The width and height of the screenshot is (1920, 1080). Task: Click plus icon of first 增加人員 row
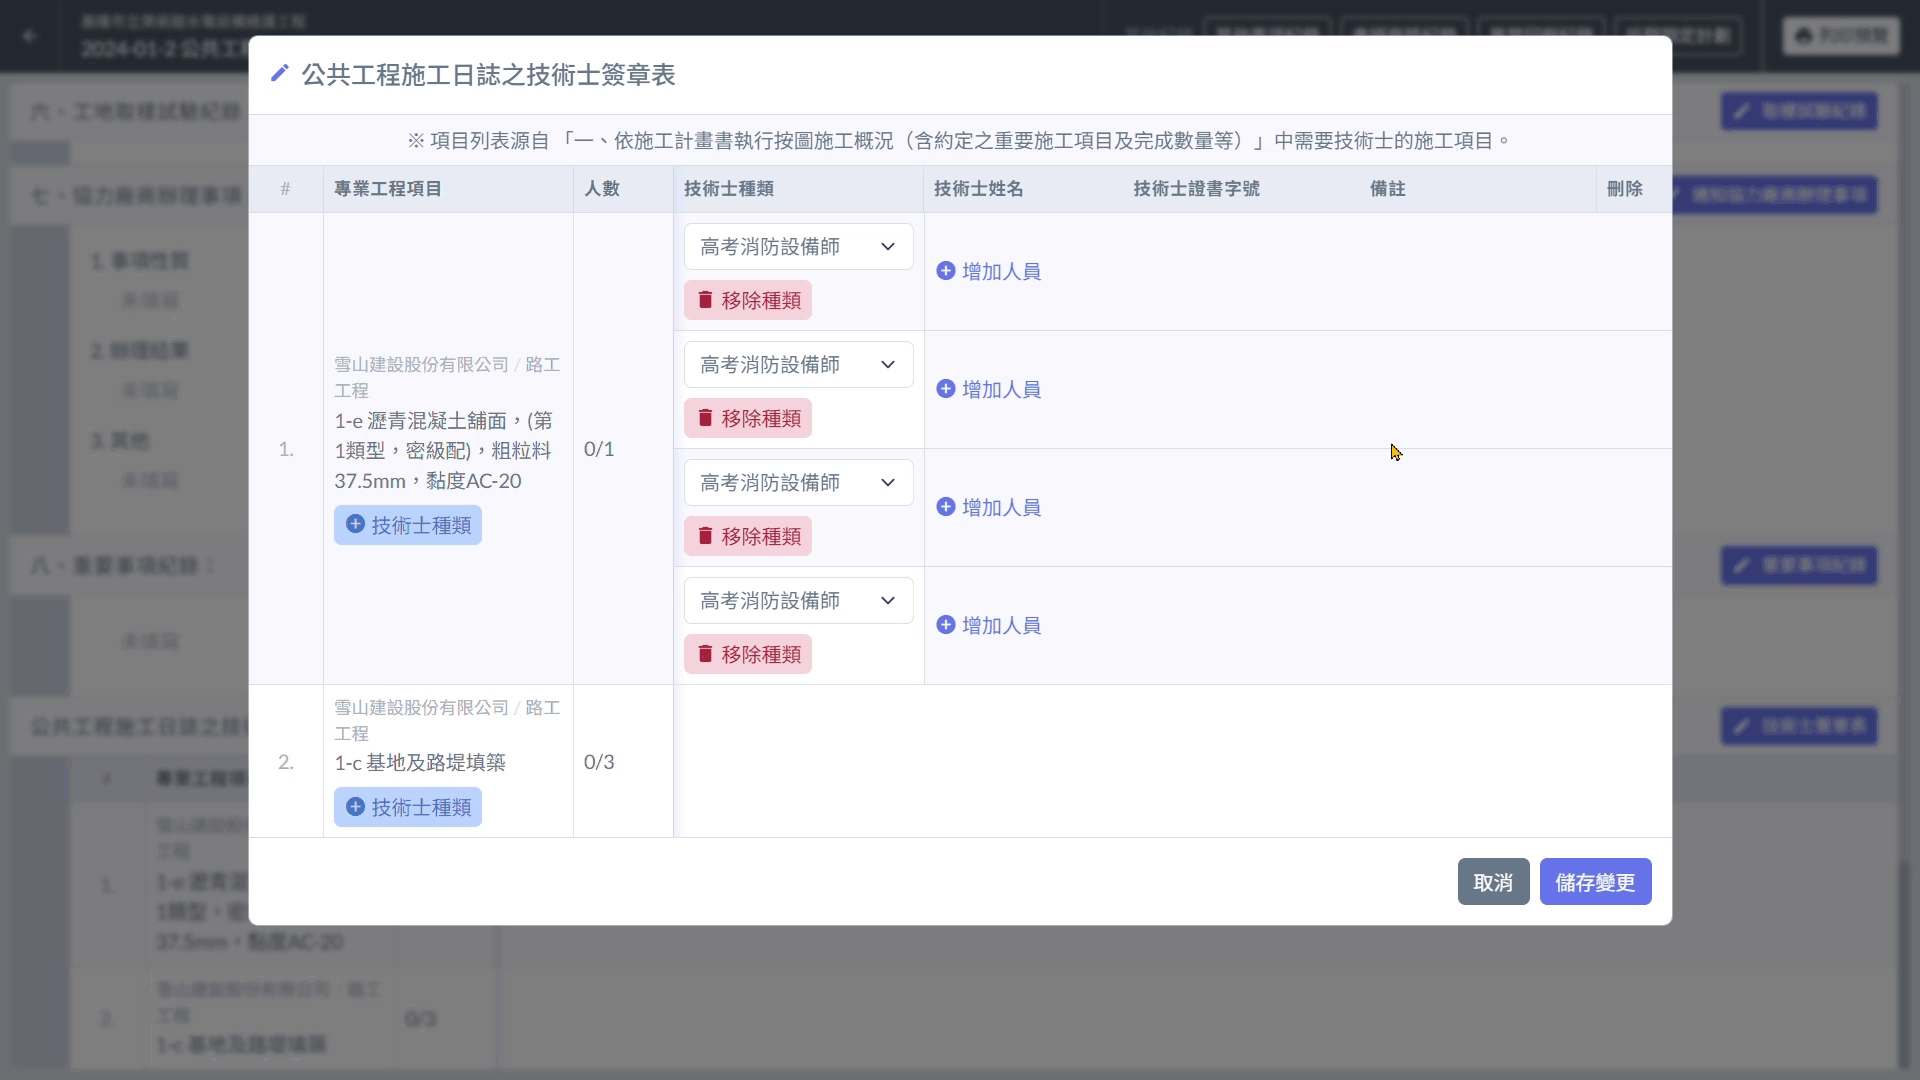945,271
